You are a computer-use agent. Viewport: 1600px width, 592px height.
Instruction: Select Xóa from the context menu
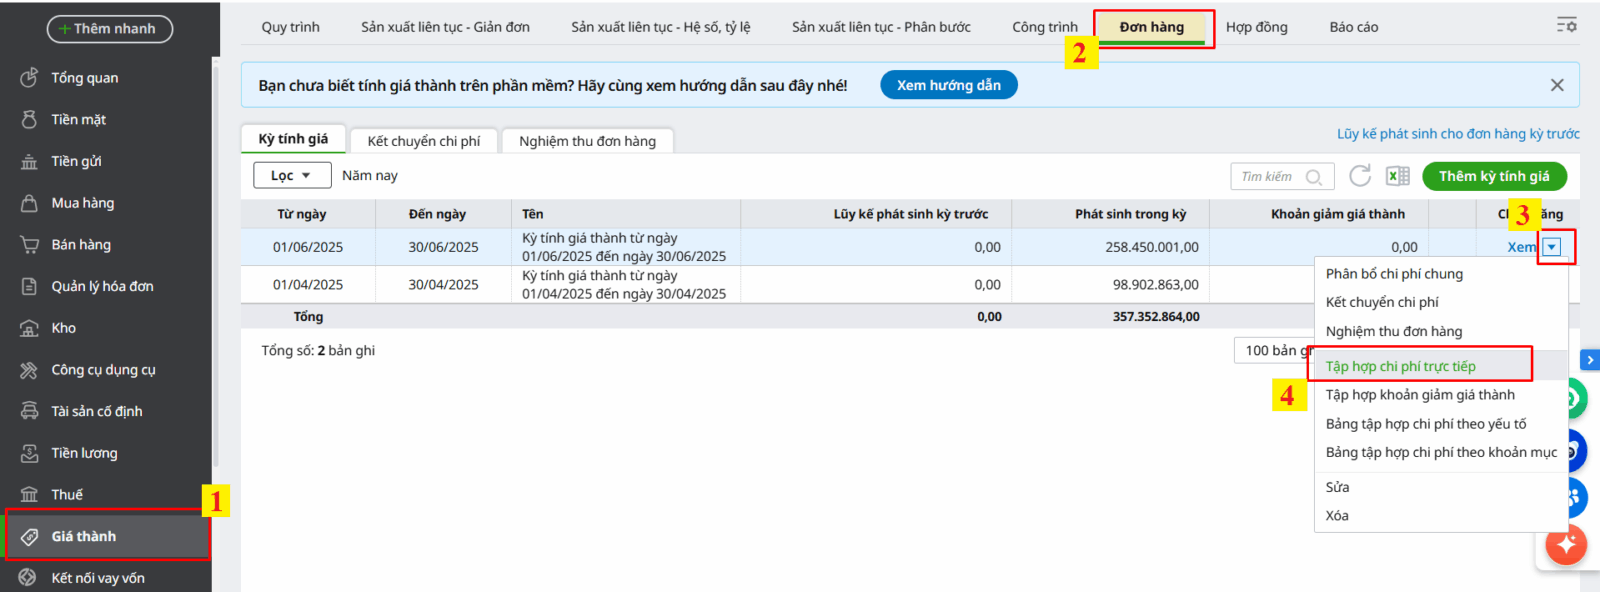pos(1337,516)
